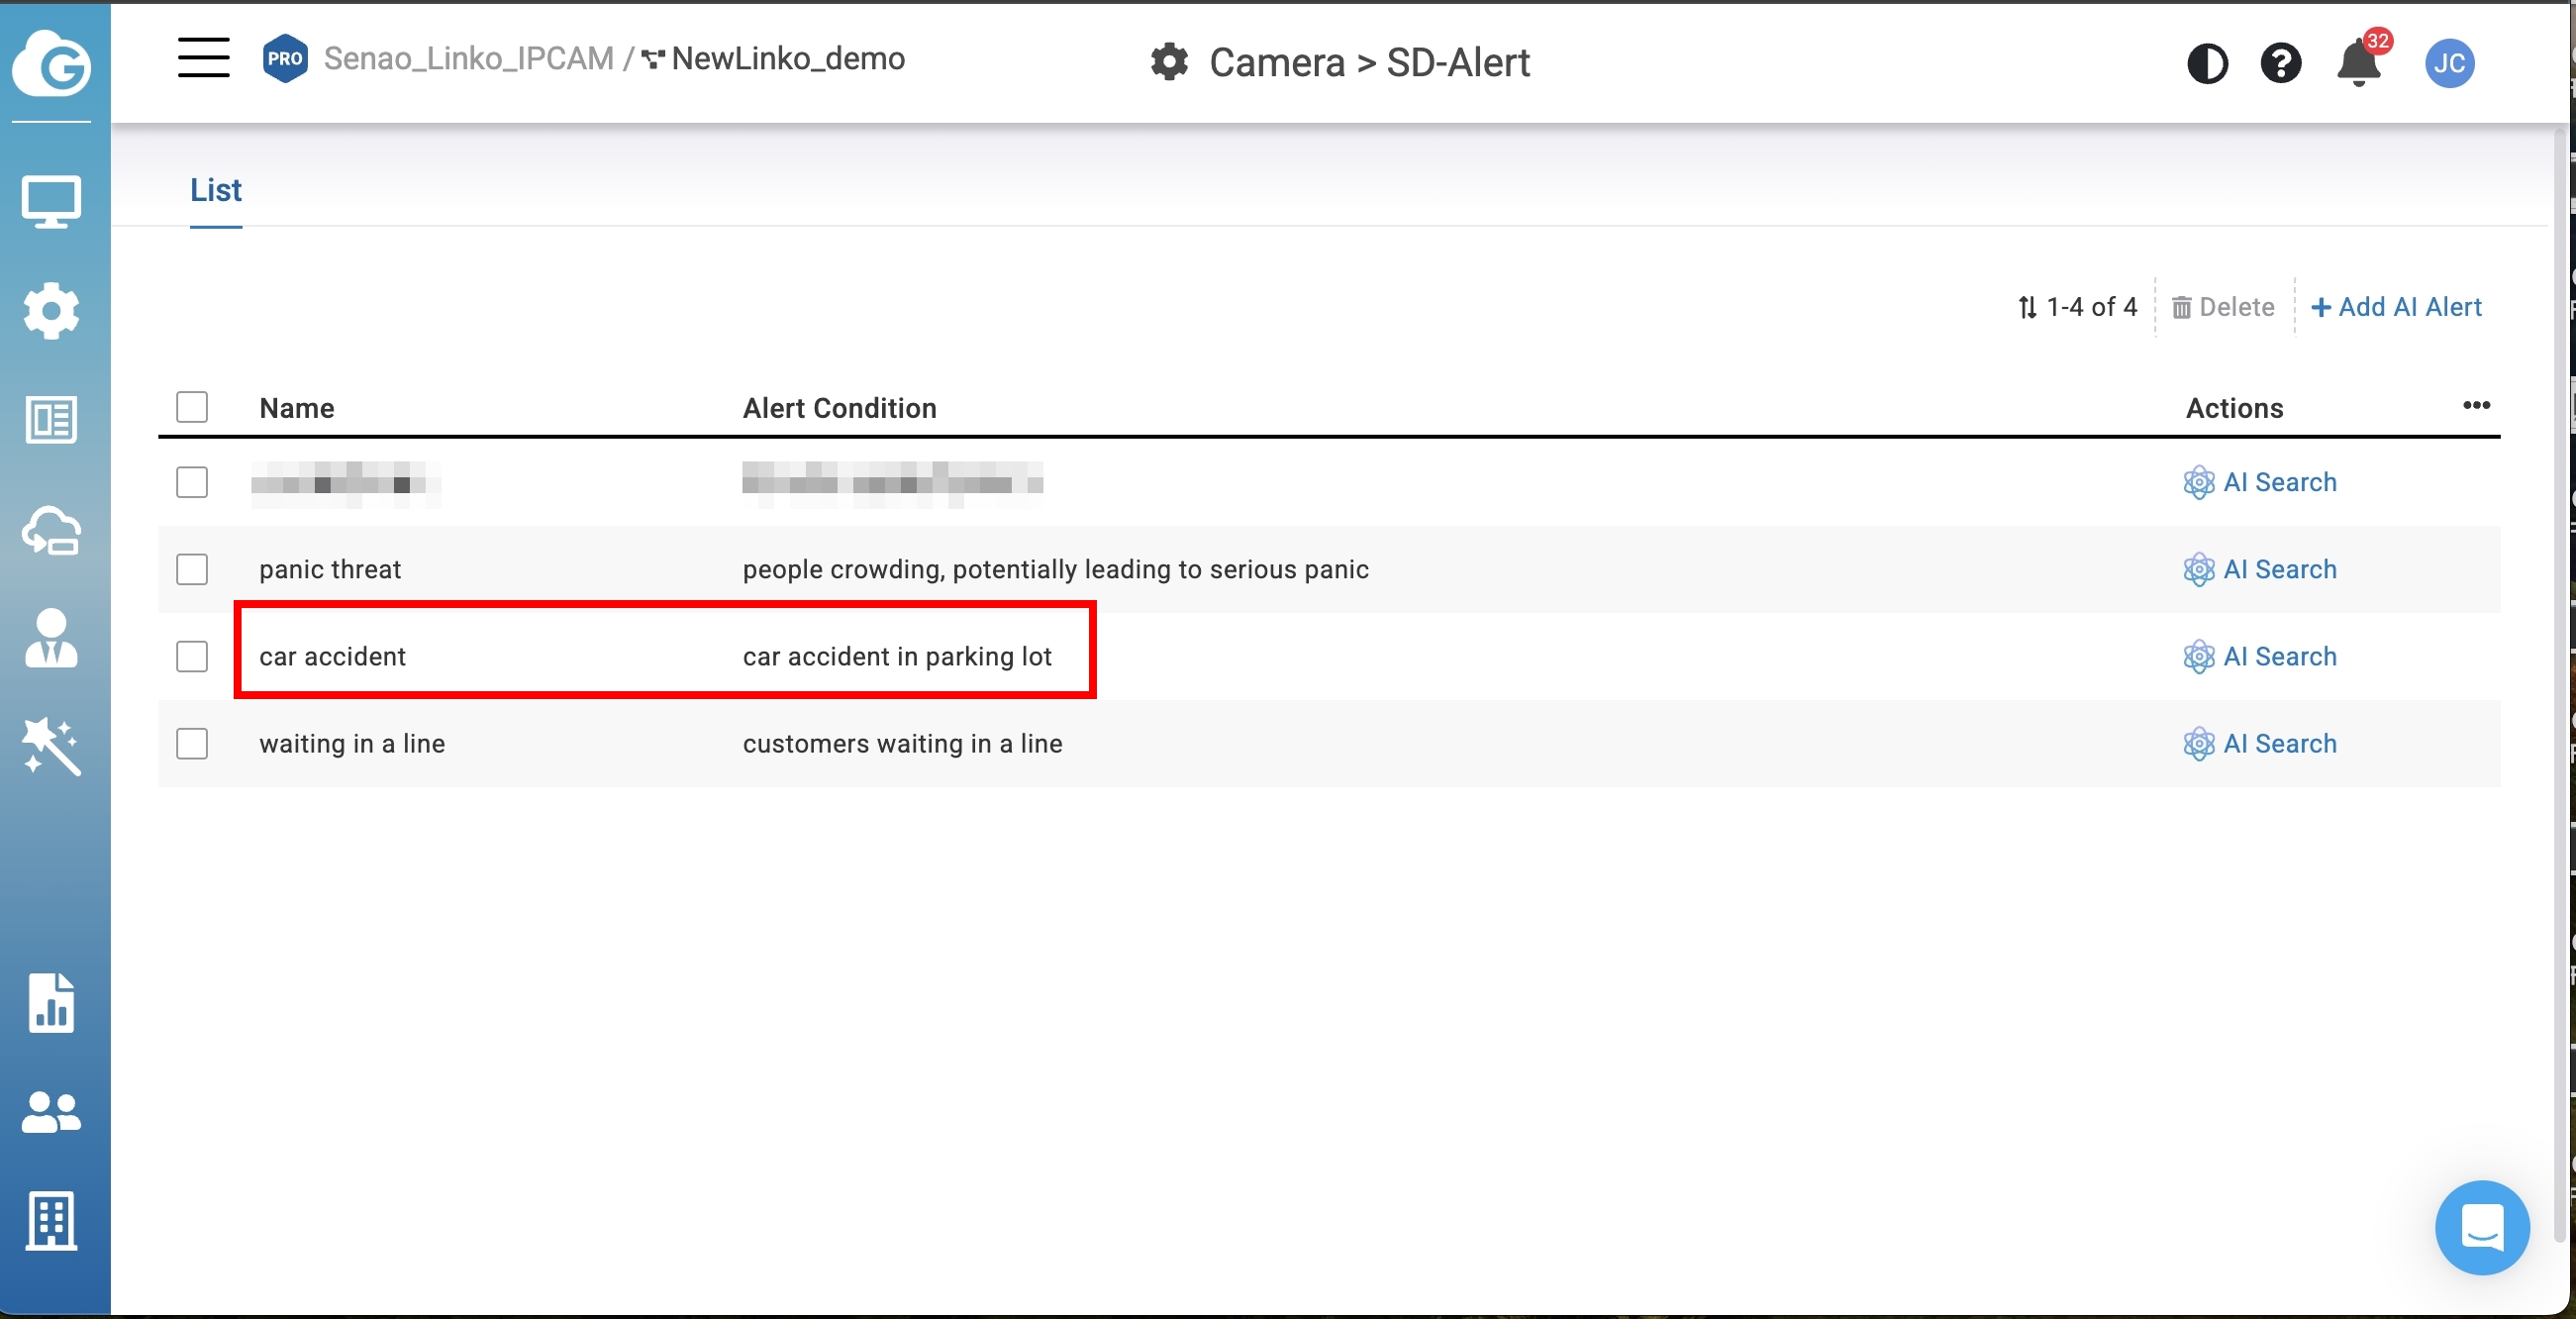Open the chat support bubble
Screen dimensions: 2576x1319
2481,1227
